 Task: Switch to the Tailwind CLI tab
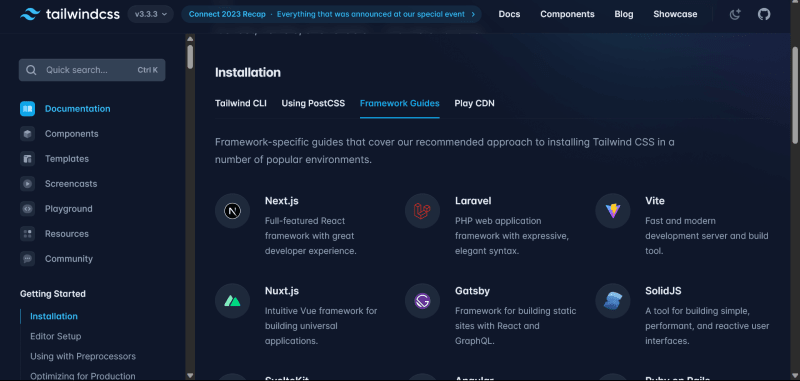(241, 103)
